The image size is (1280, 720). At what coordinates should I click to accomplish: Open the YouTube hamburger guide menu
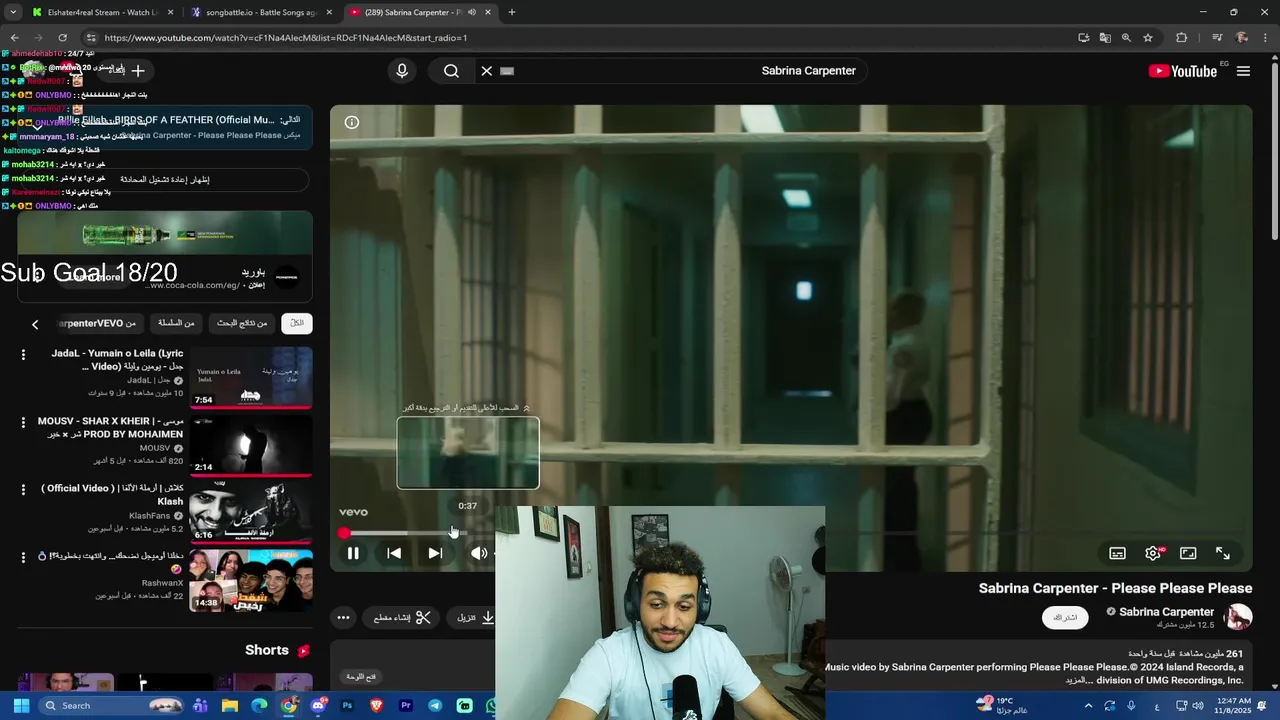(1243, 71)
